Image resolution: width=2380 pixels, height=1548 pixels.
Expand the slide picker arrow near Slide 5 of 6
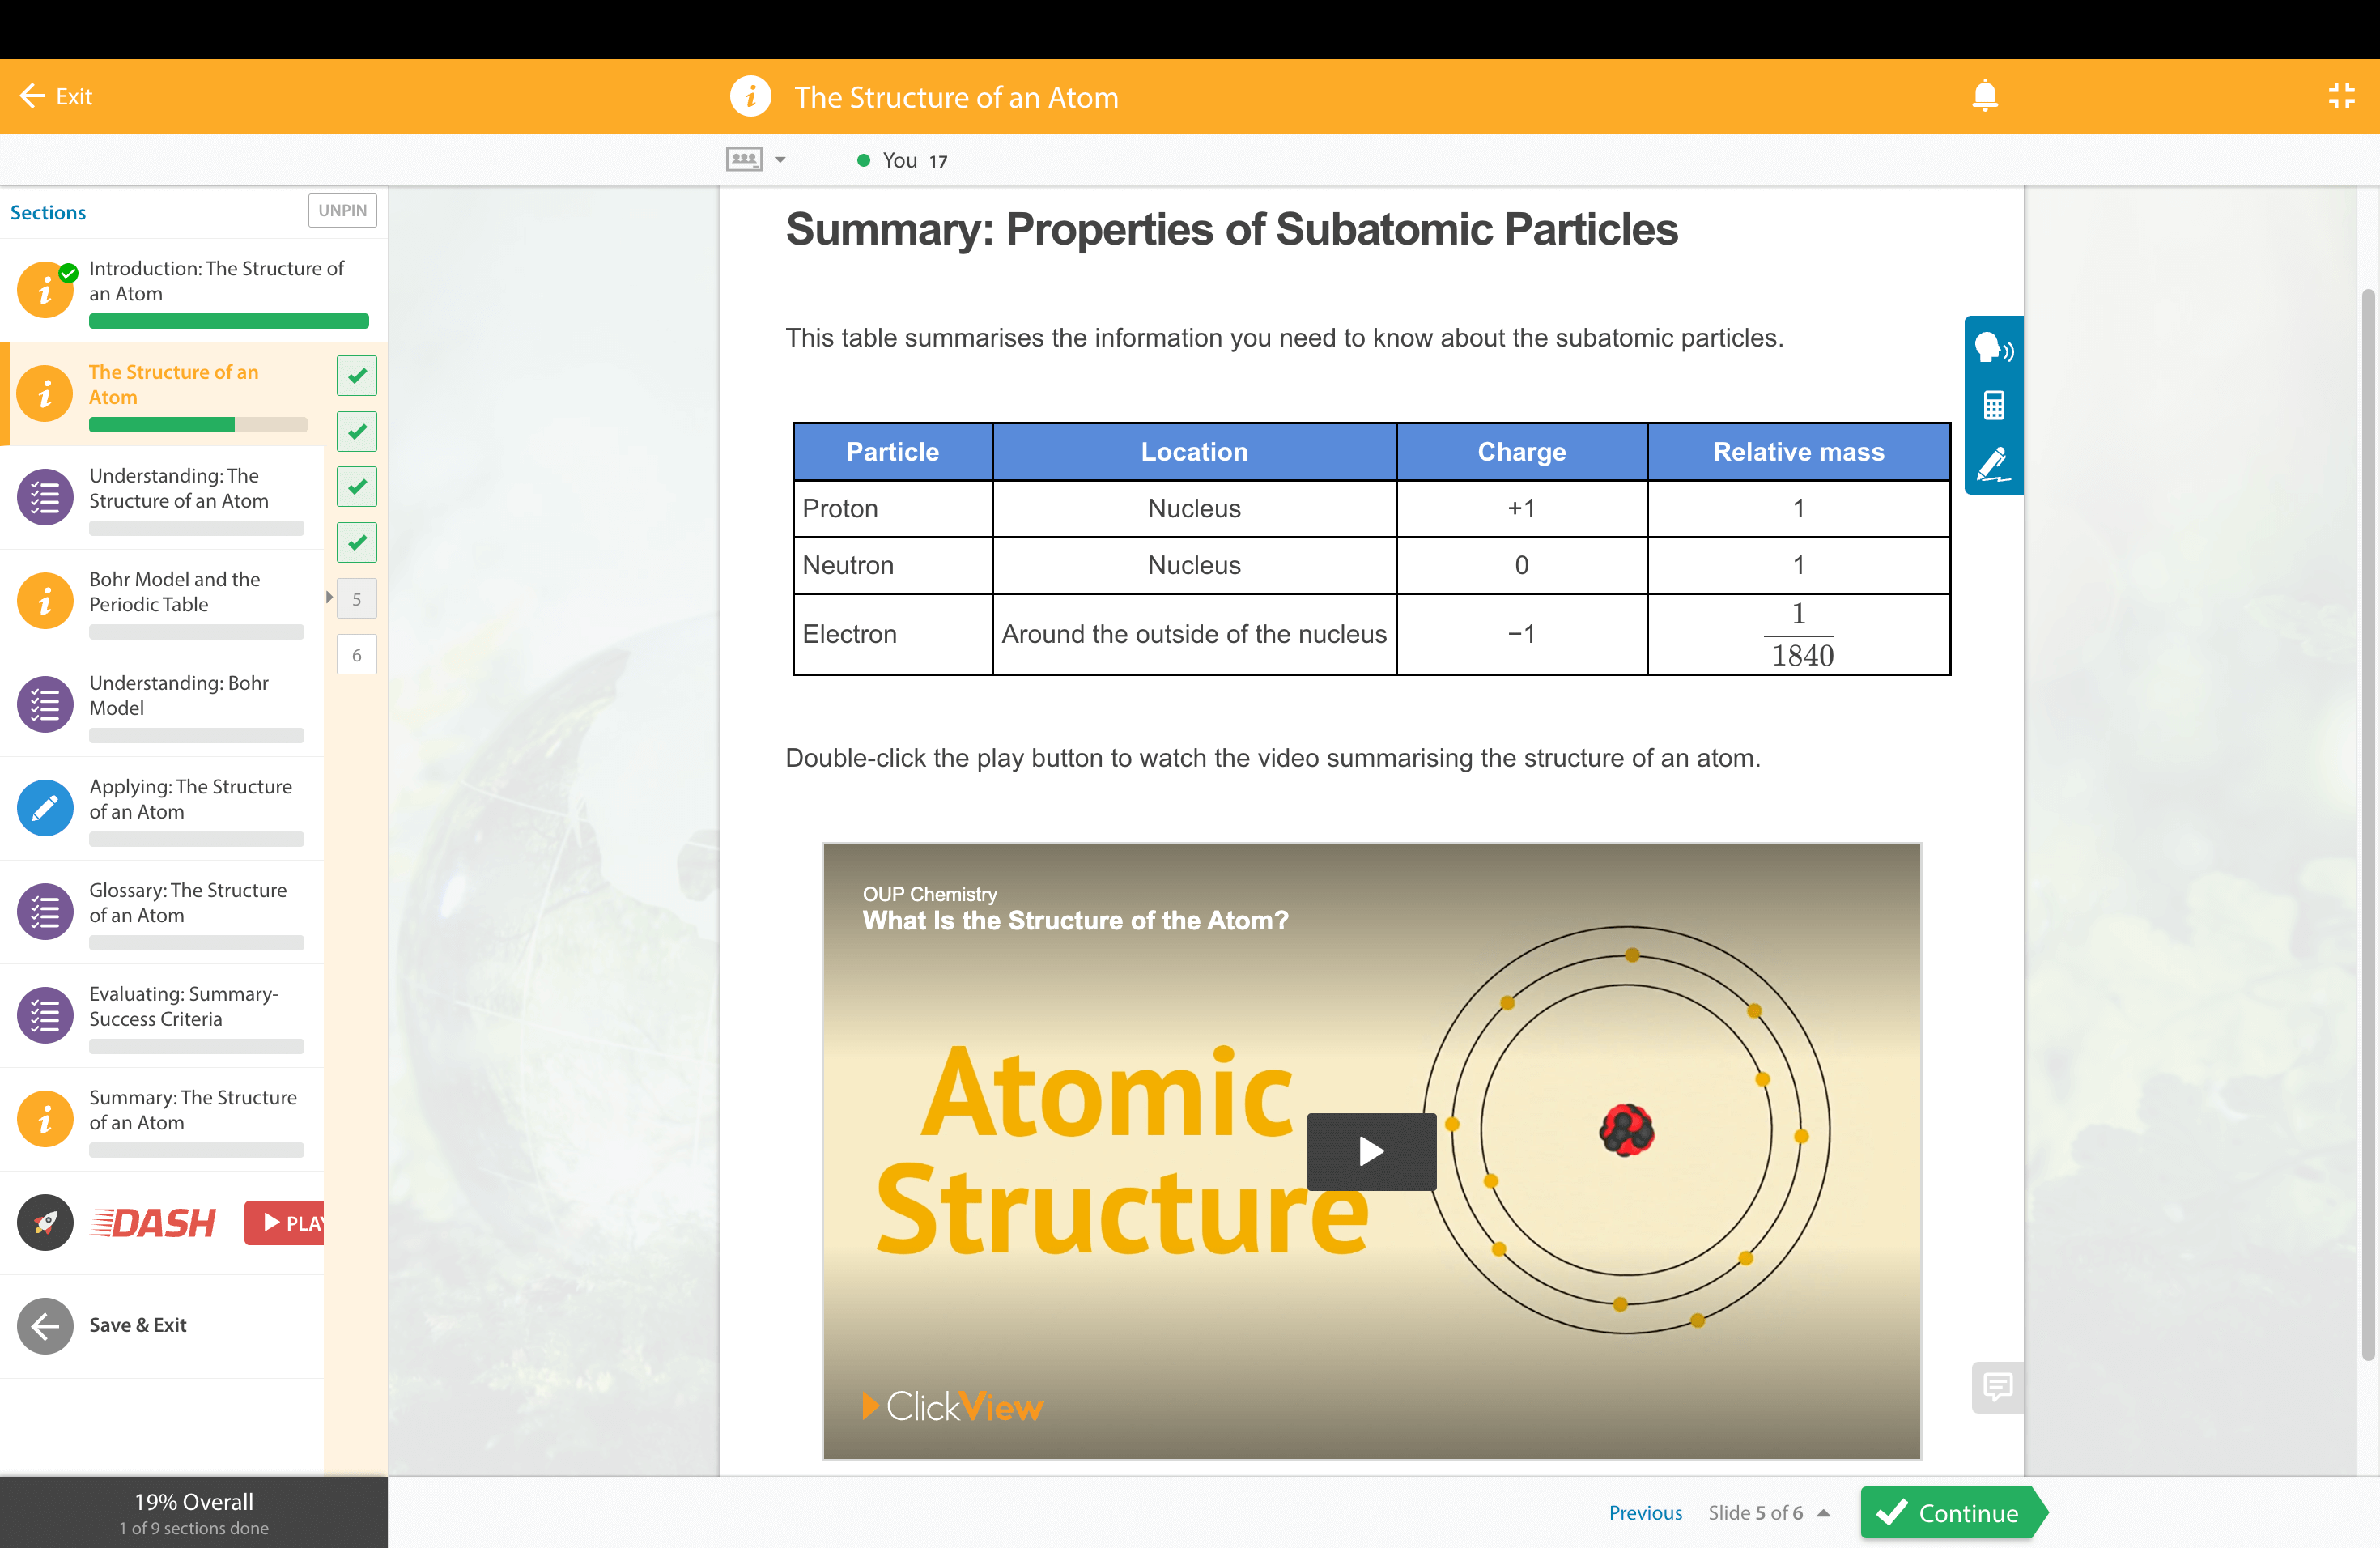pyautogui.click(x=1823, y=1513)
